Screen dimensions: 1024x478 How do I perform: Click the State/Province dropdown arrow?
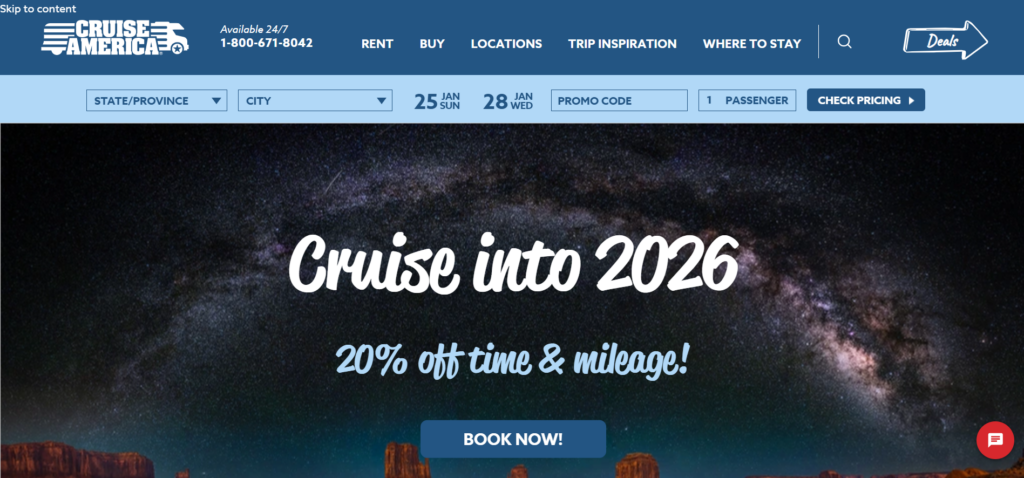click(x=216, y=101)
